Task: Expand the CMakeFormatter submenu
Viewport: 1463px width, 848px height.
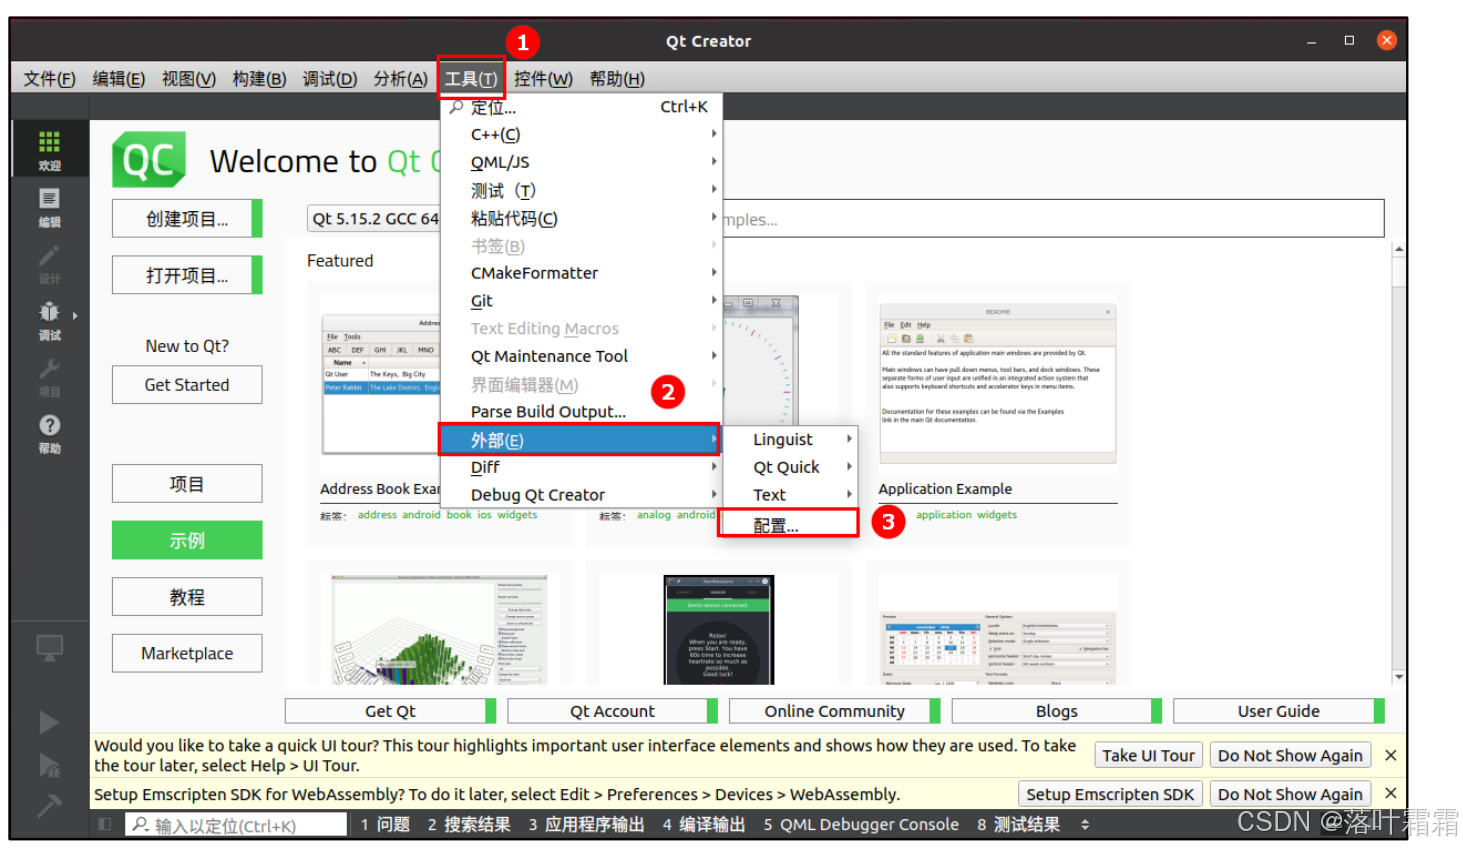Action: point(581,273)
